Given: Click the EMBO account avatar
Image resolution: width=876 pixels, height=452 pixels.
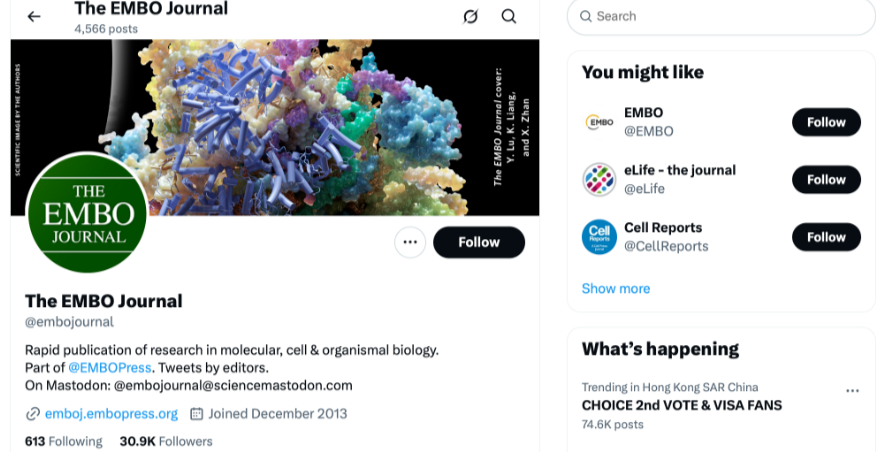Looking at the screenshot, I should (599, 122).
